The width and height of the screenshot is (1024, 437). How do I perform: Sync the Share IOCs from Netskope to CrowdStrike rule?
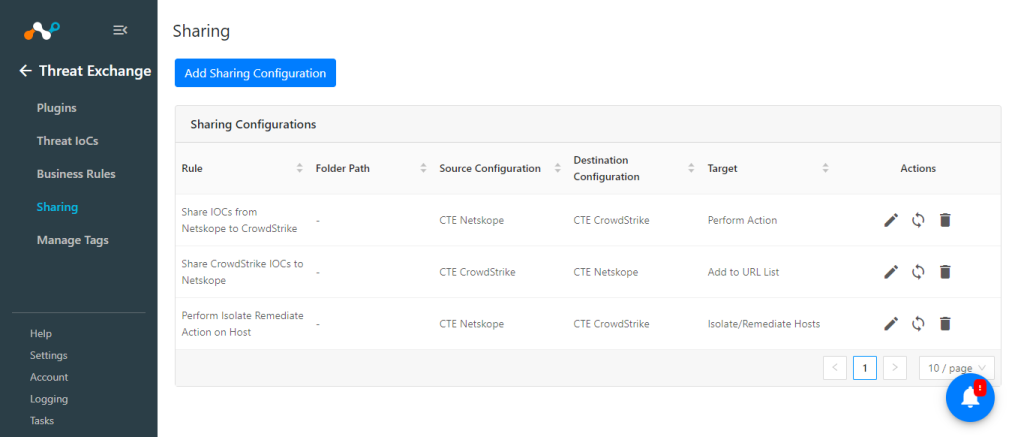(918, 220)
